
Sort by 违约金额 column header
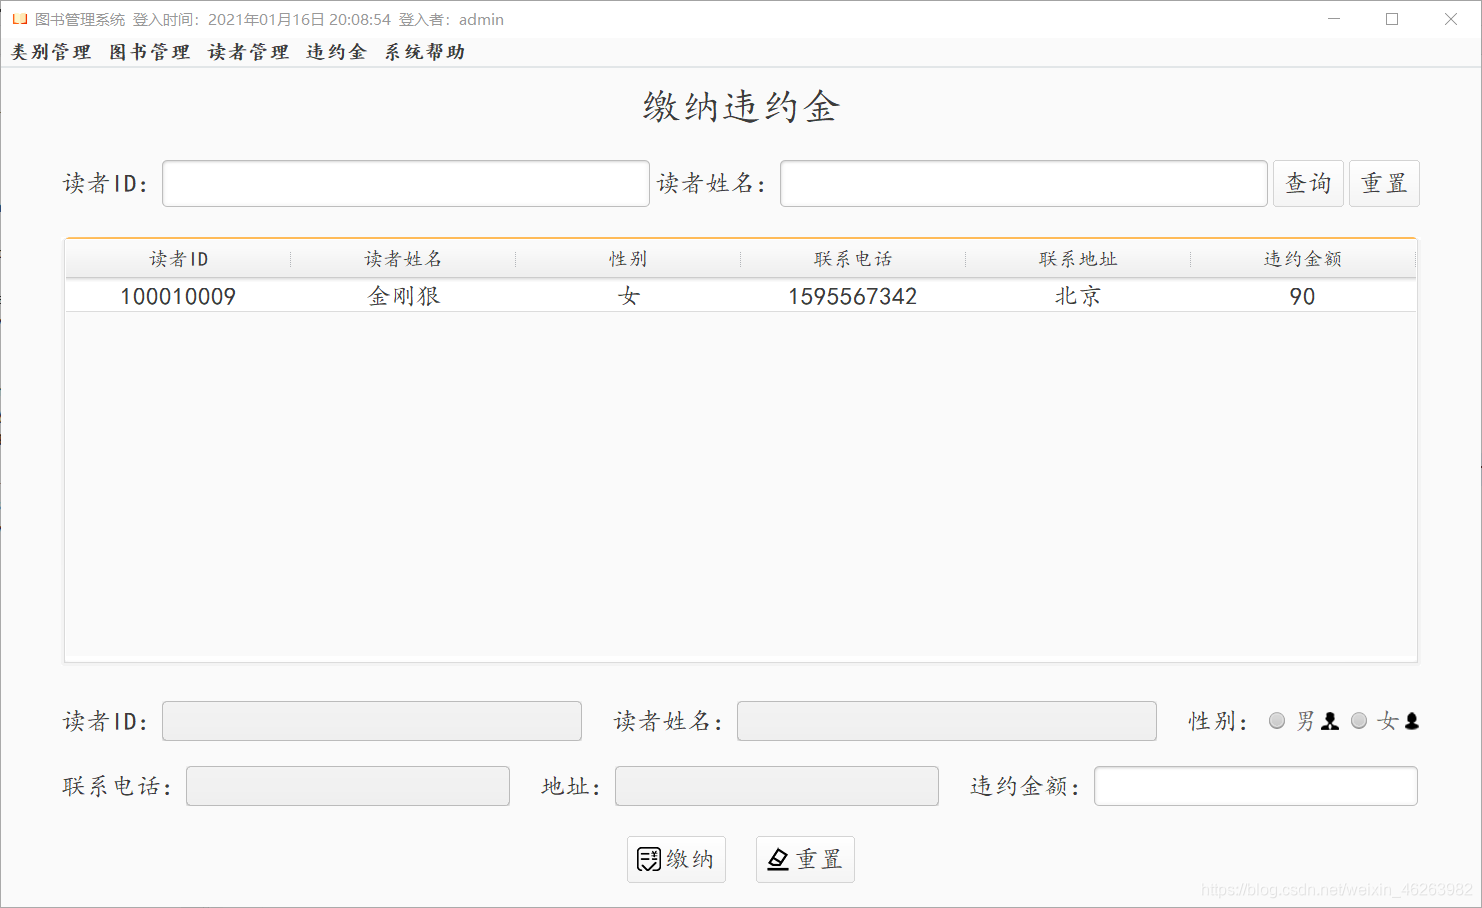pyautogui.click(x=1303, y=259)
